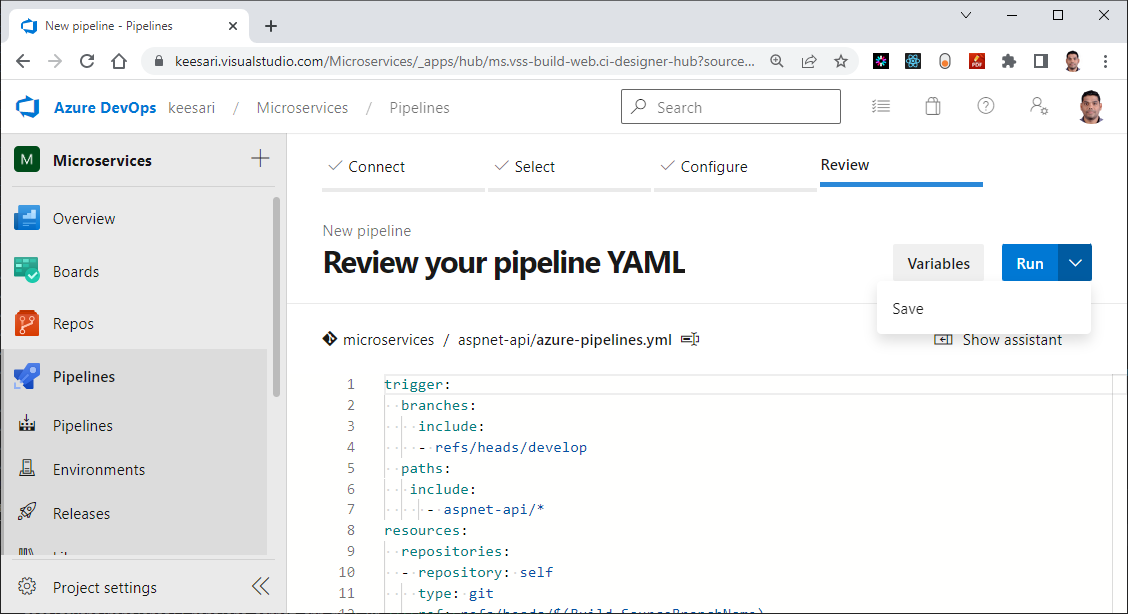The height and width of the screenshot is (614, 1128).
Task: Click the rename file icon beside azure-pipelines.yml
Action: pyautogui.click(x=691, y=339)
